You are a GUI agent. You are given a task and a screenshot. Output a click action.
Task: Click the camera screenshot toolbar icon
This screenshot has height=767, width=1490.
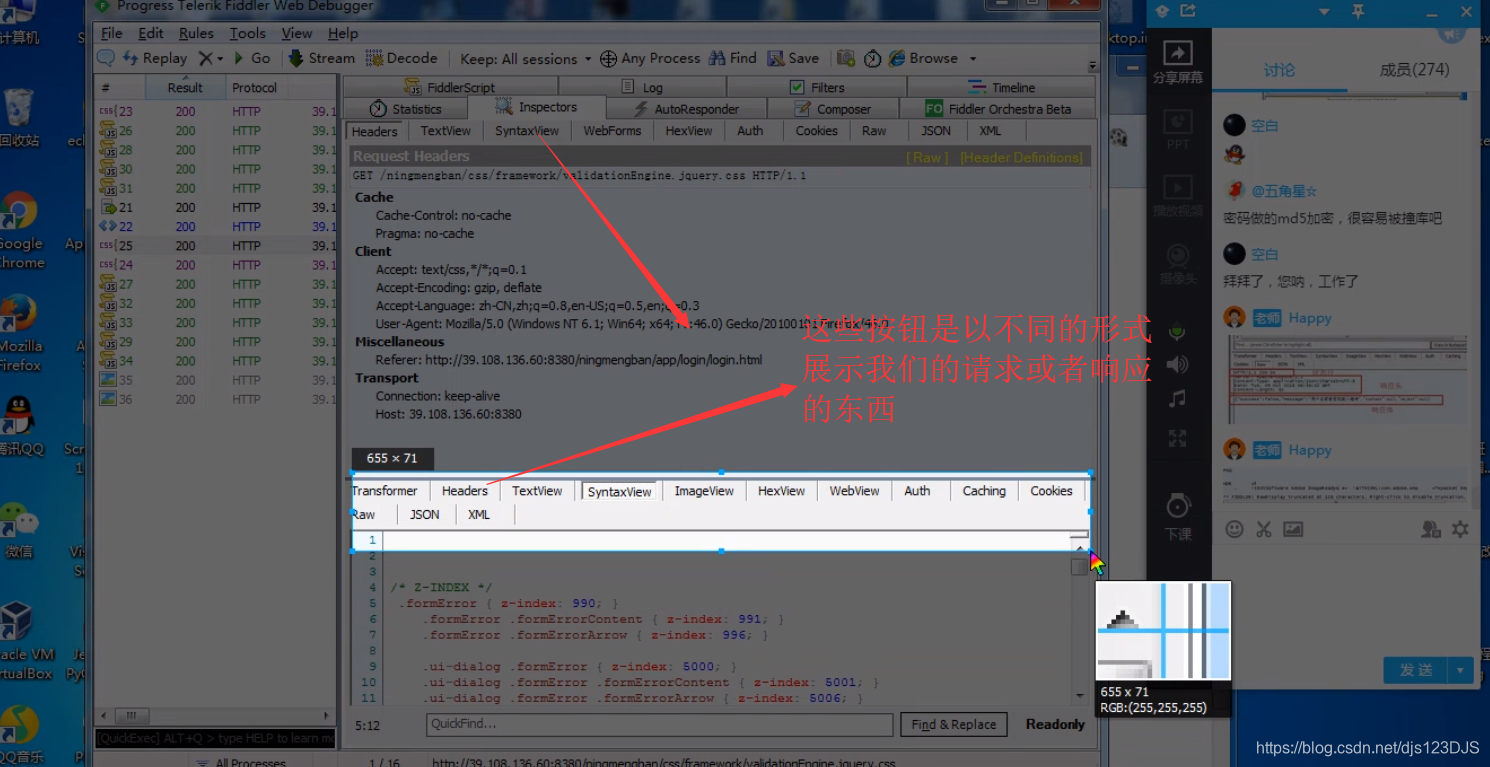(846, 59)
